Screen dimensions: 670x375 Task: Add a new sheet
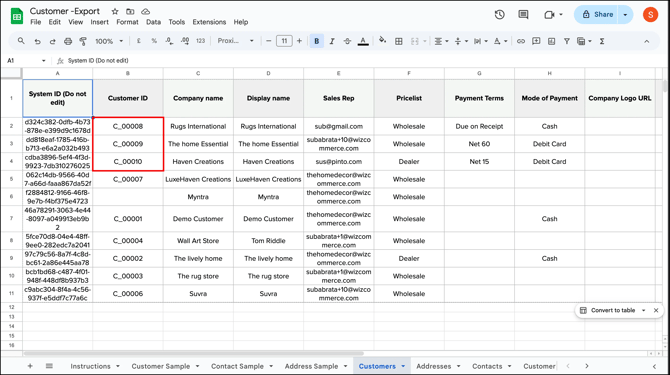point(30,366)
